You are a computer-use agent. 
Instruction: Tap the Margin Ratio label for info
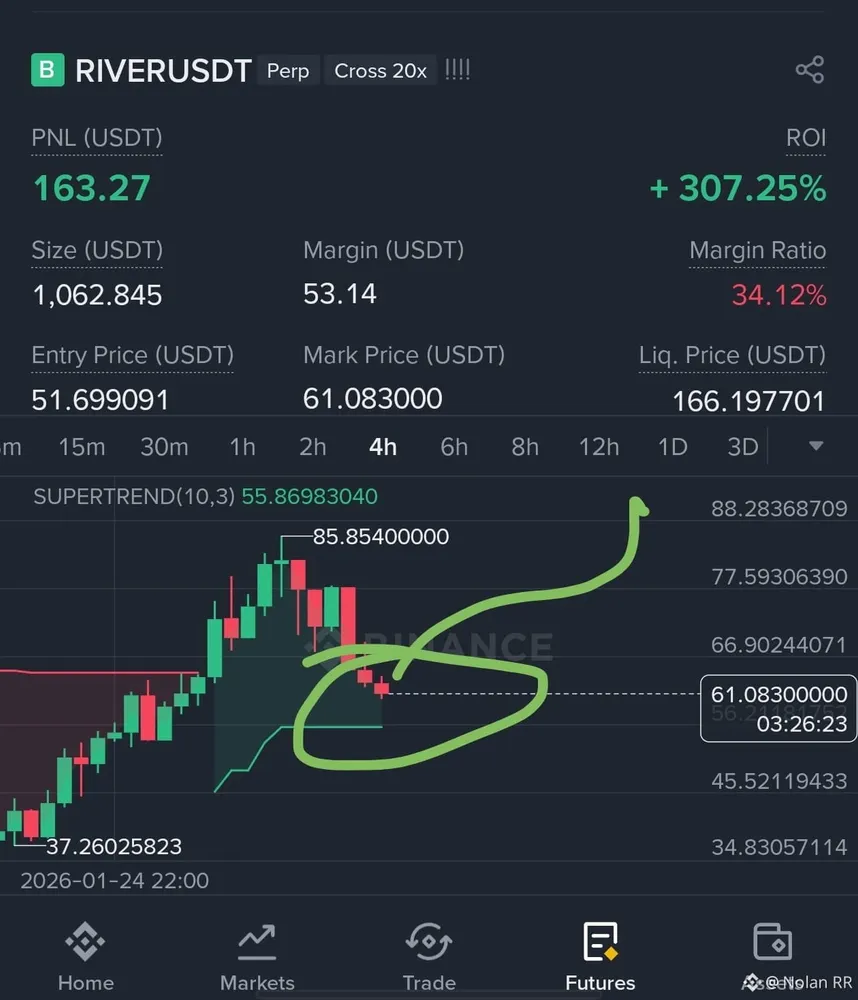coord(757,250)
